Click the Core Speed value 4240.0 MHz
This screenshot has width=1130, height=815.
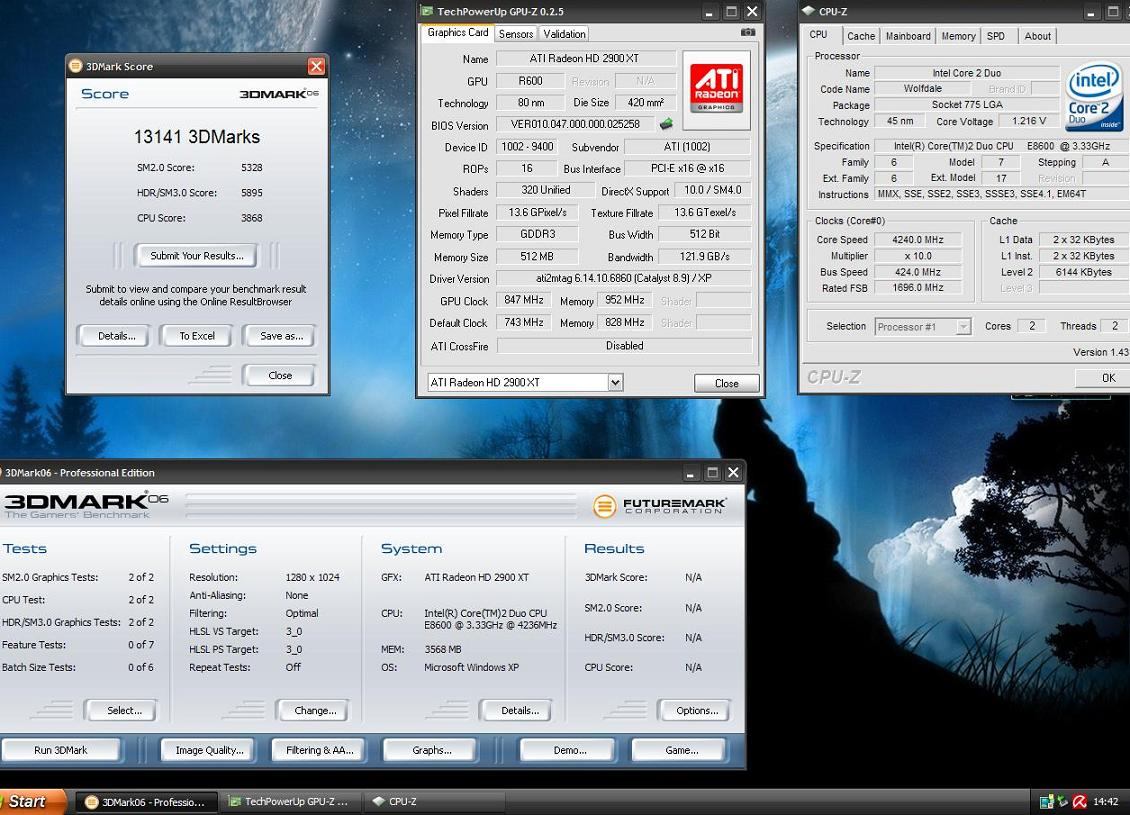click(917, 239)
